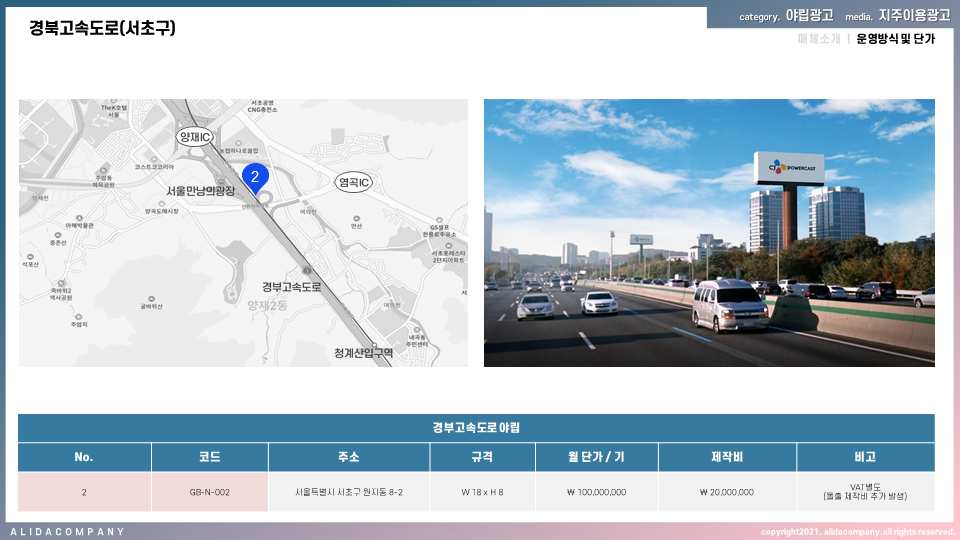
Task: Click the 야립광고 category label
Action: point(809,16)
